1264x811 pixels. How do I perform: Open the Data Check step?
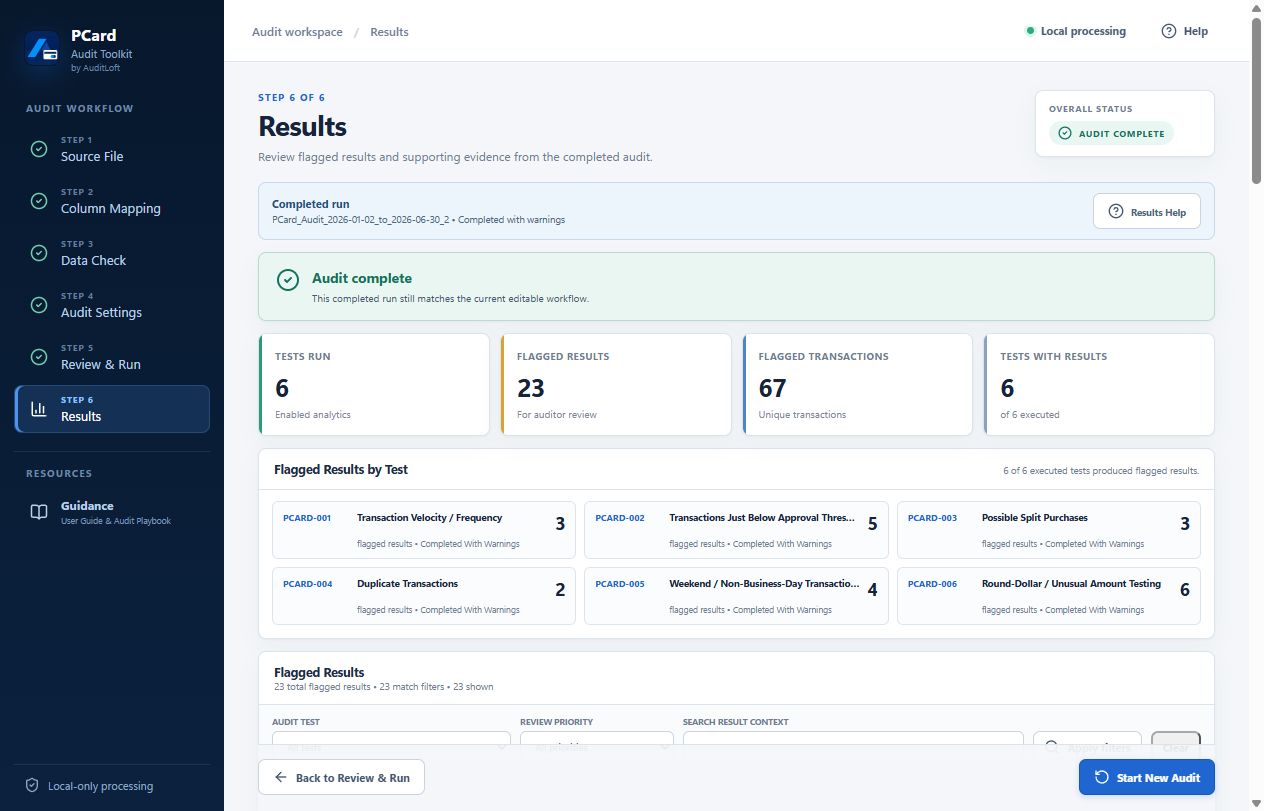(x=112, y=253)
